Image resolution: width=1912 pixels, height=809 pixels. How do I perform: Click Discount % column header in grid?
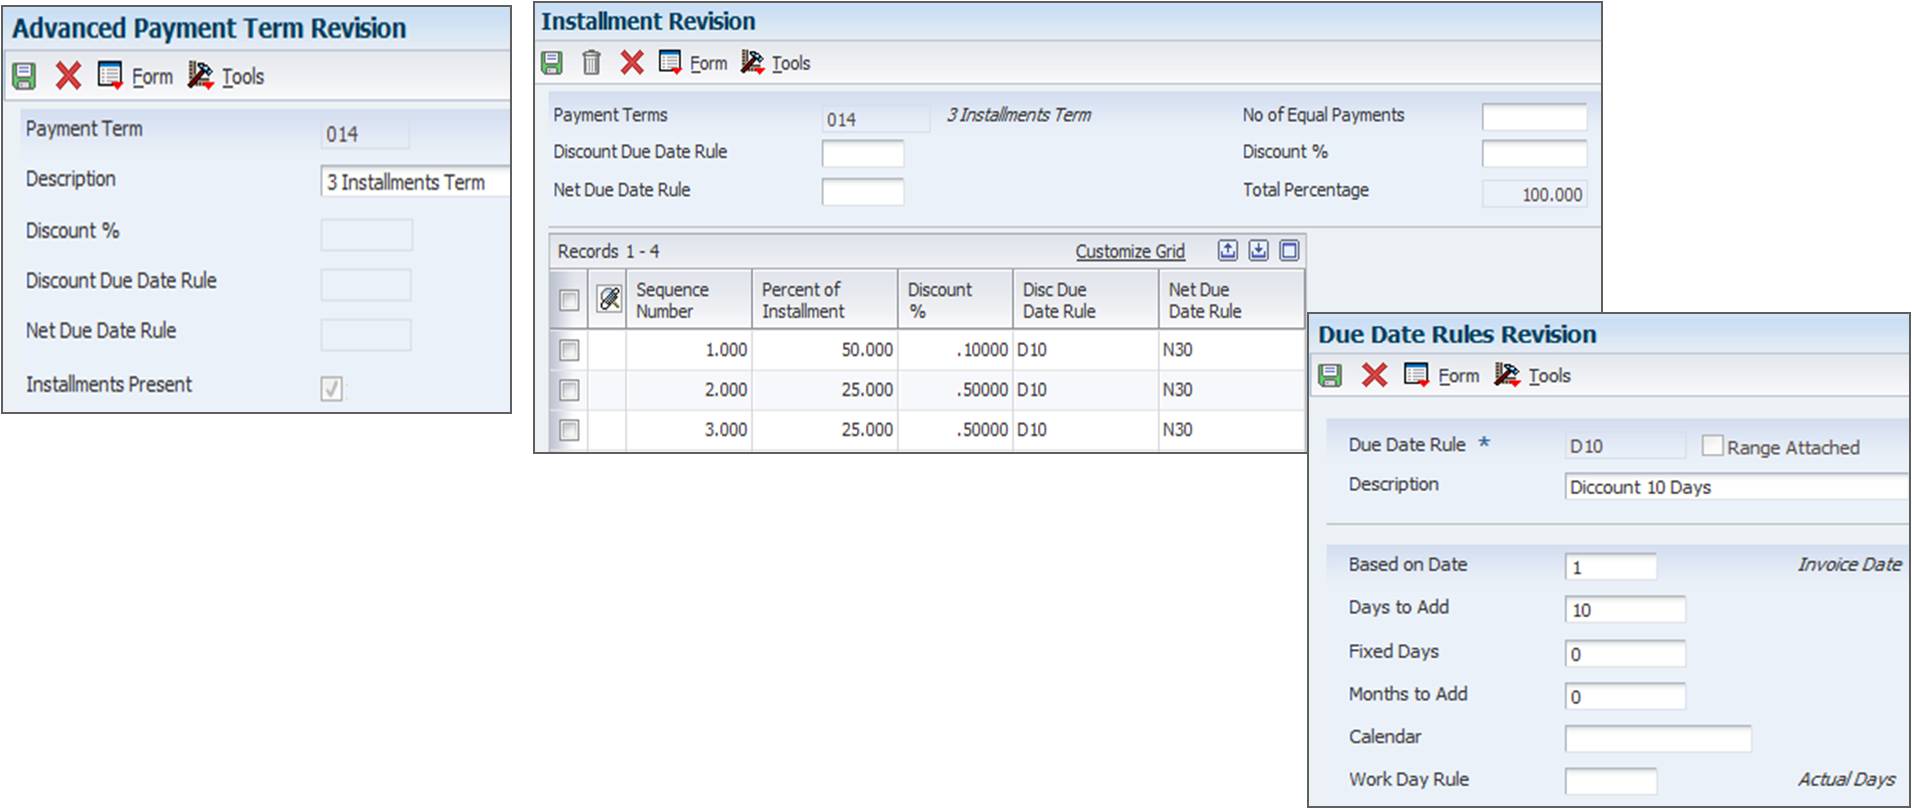[955, 299]
